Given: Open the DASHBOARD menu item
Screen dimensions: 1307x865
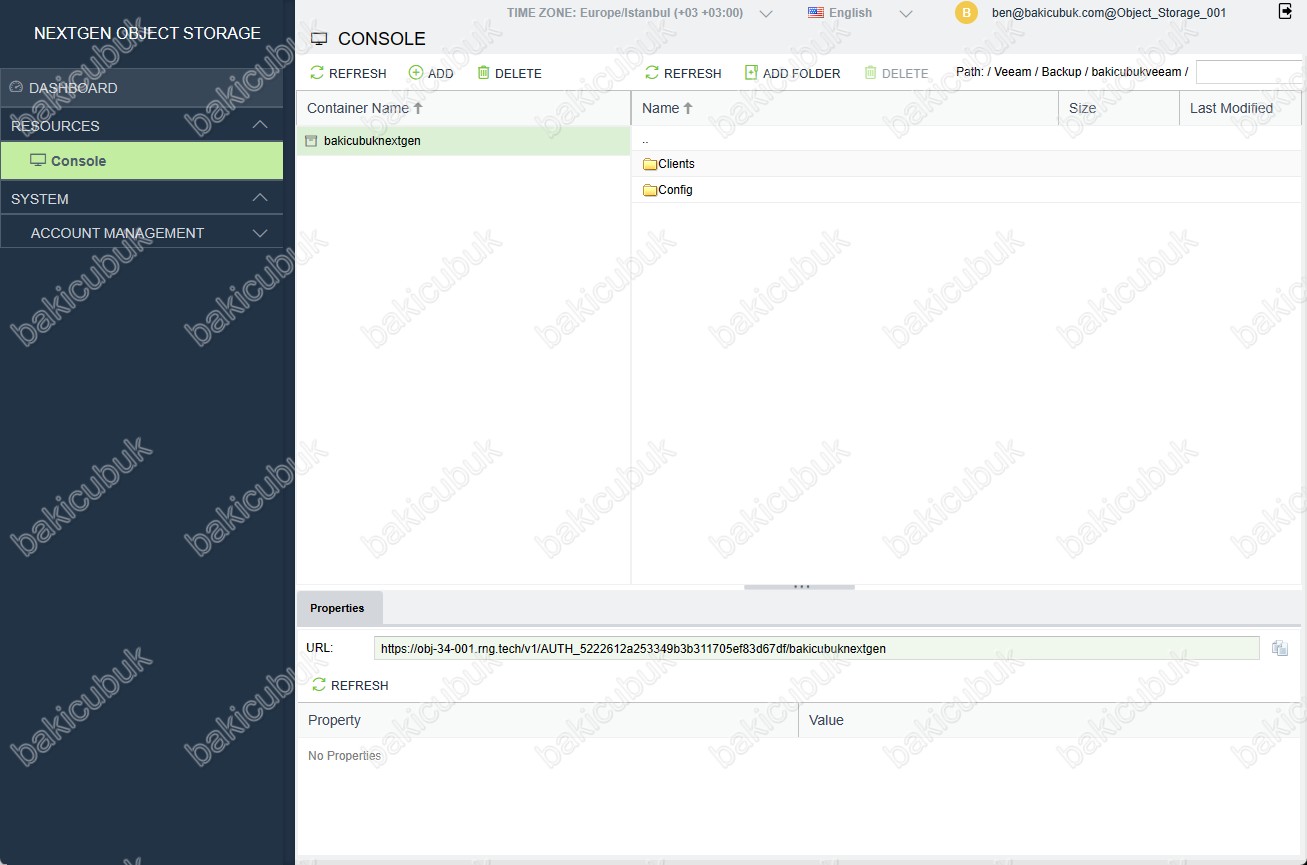Looking at the screenshot, I should [x=142, y=87].
